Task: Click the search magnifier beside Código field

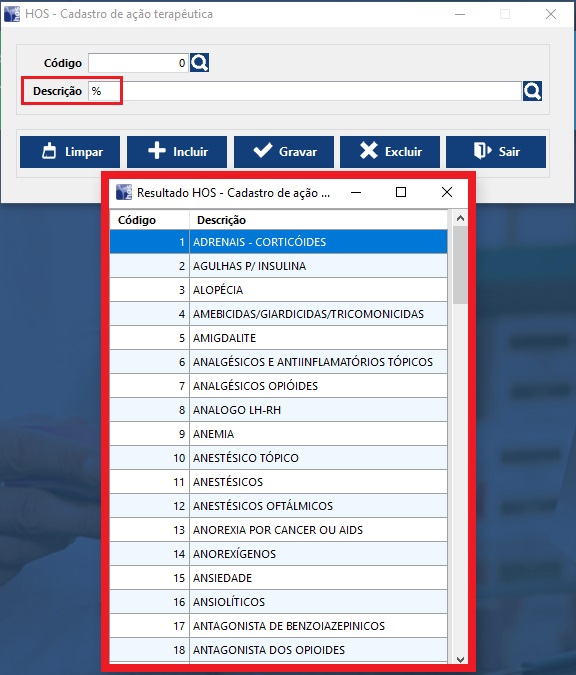Action: click(x=199, y=63)
